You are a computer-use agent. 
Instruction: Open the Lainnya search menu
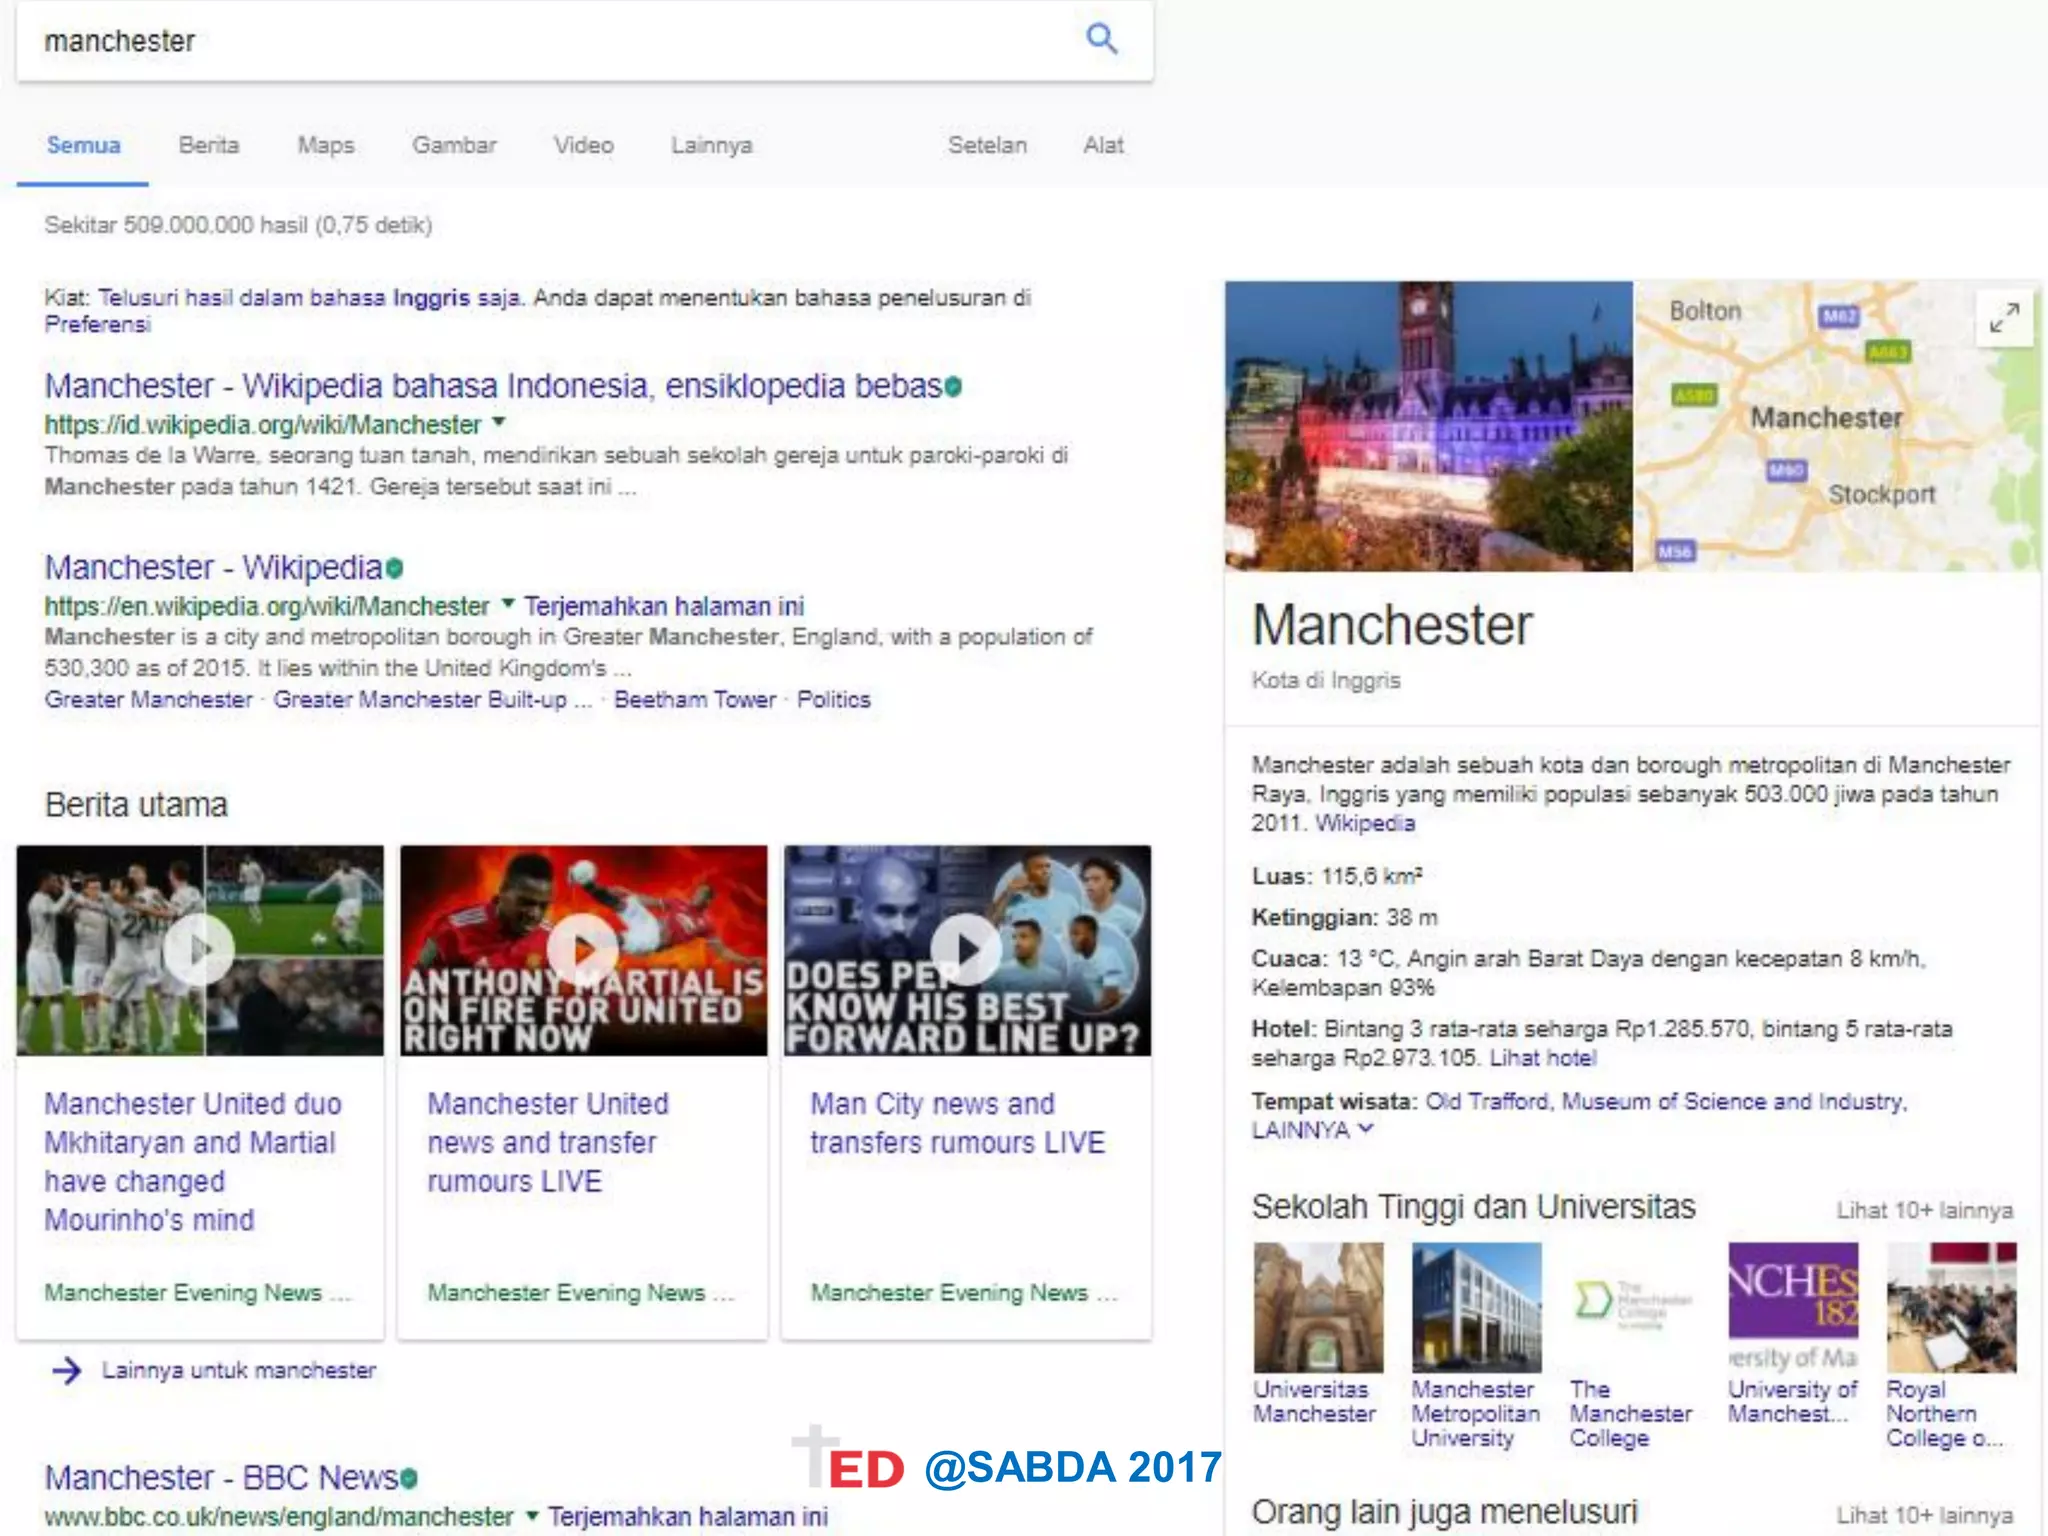click(x=711, y=146)
